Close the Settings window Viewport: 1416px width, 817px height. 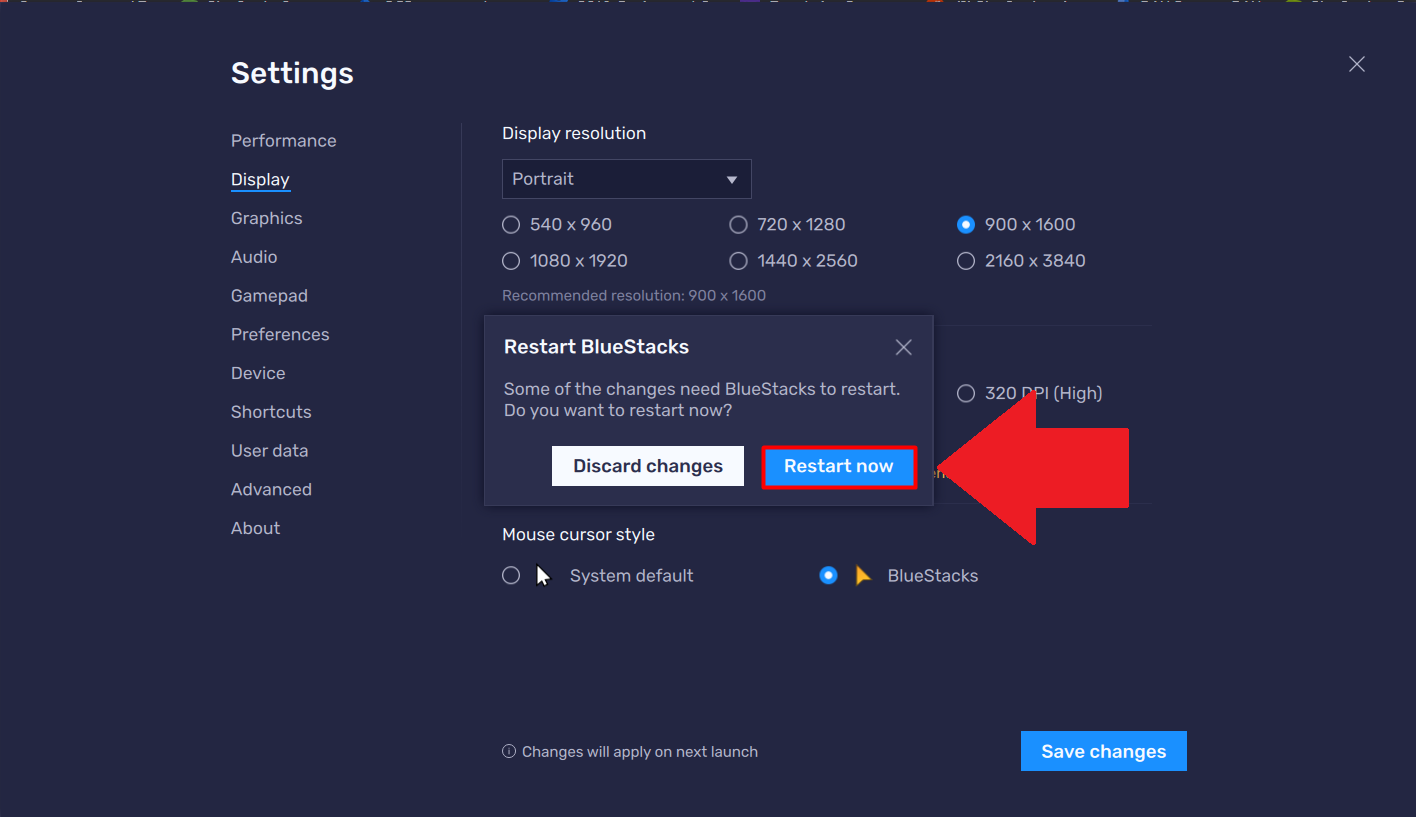(x=1357, y=64)
